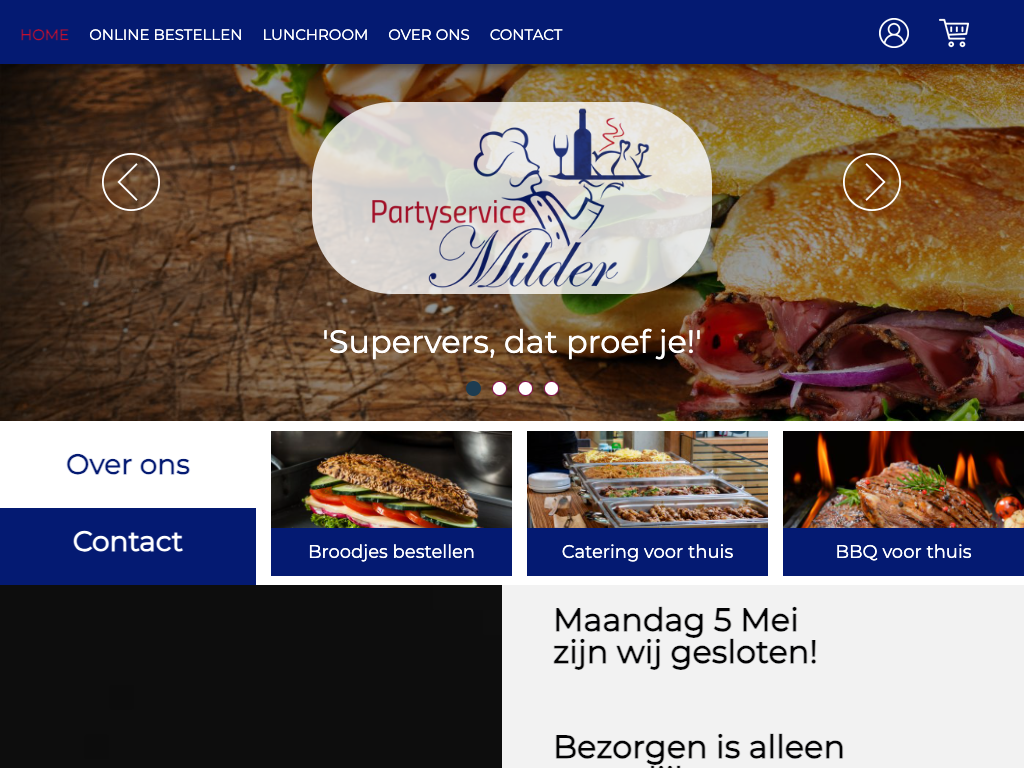The image size is (1024, 768).
Task: Select the second carousel dot
Action: click(x=500, y=389)
